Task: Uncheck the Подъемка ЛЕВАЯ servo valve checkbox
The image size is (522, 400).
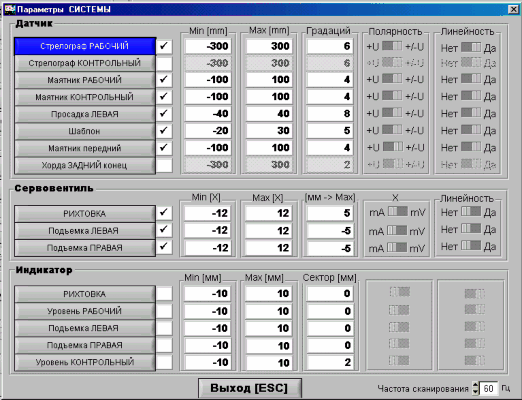Action: tap(164, 230)
